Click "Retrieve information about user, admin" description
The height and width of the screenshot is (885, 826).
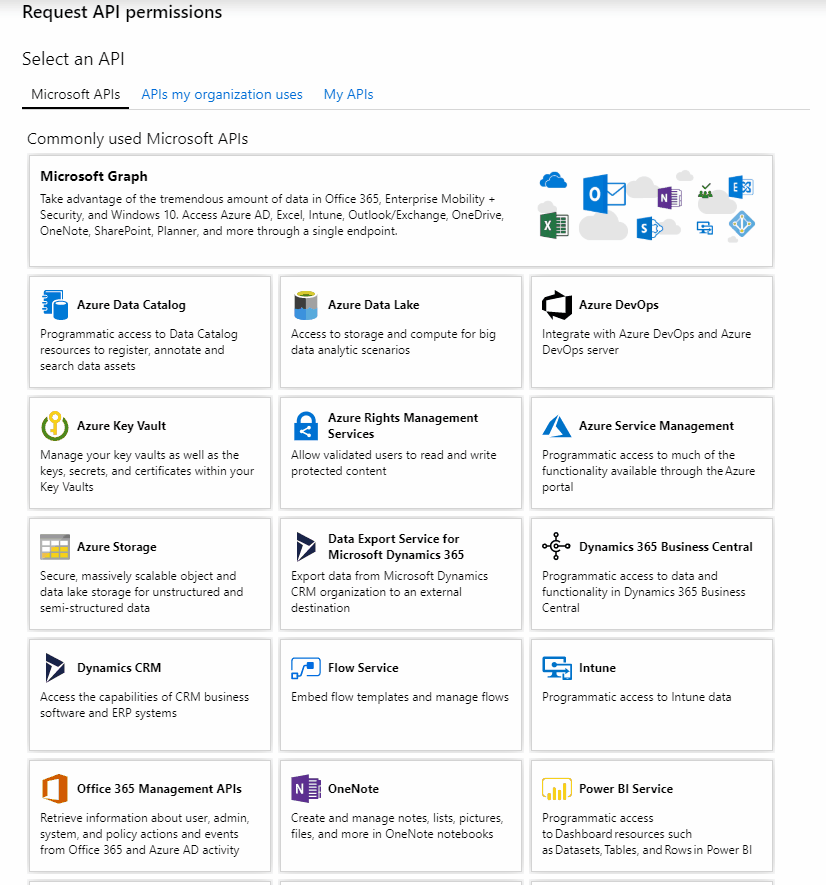point(145,834)
